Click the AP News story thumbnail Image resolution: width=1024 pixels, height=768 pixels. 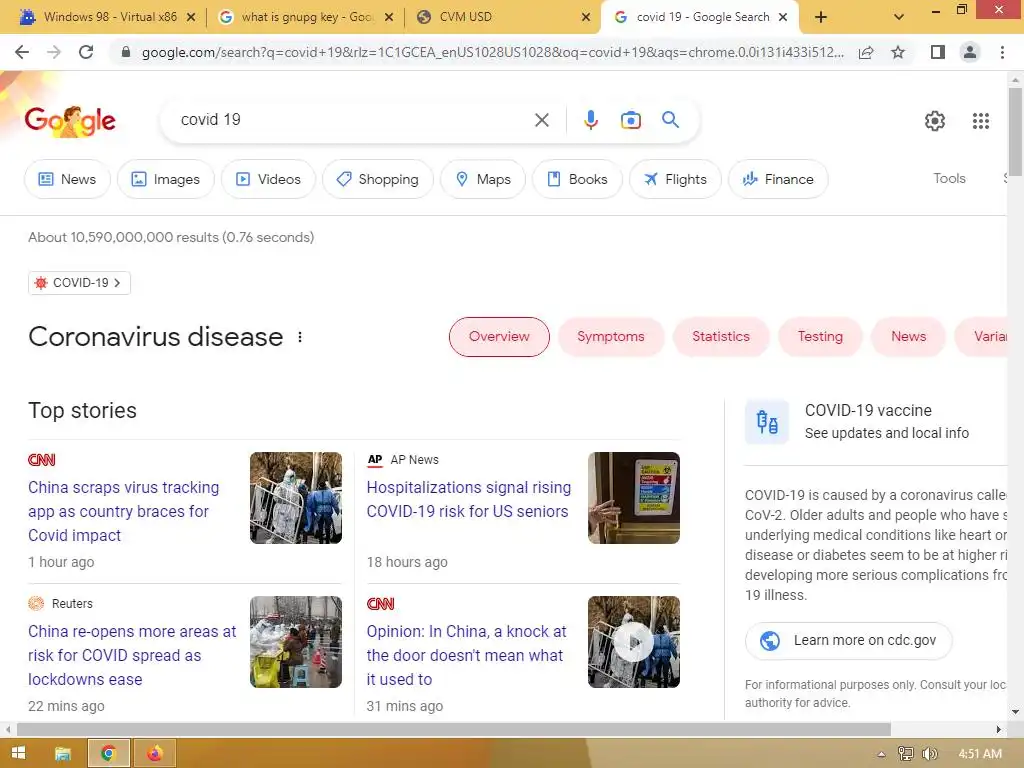pyautogui.click(x=633, y=498)
